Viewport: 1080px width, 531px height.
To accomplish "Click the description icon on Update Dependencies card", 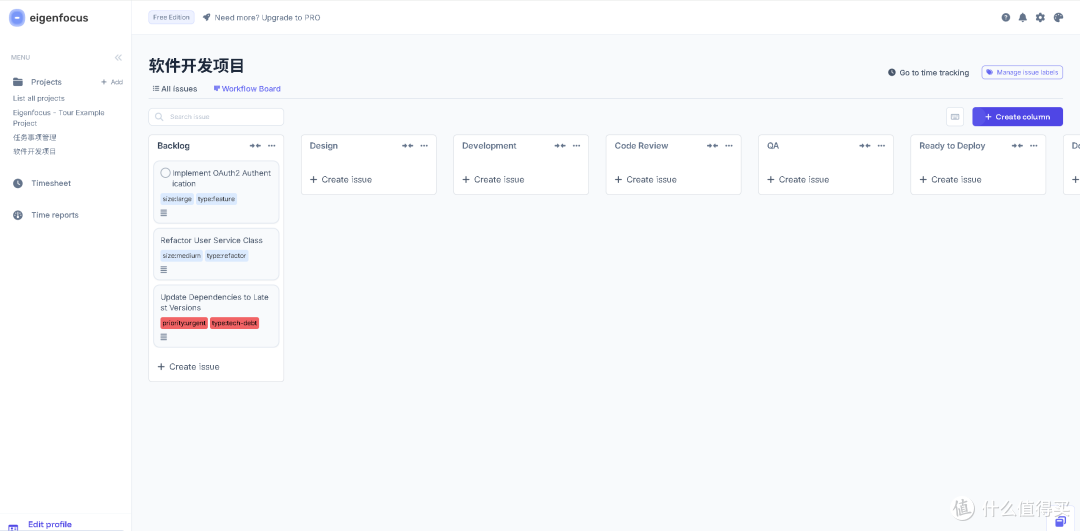I will 164,337.
